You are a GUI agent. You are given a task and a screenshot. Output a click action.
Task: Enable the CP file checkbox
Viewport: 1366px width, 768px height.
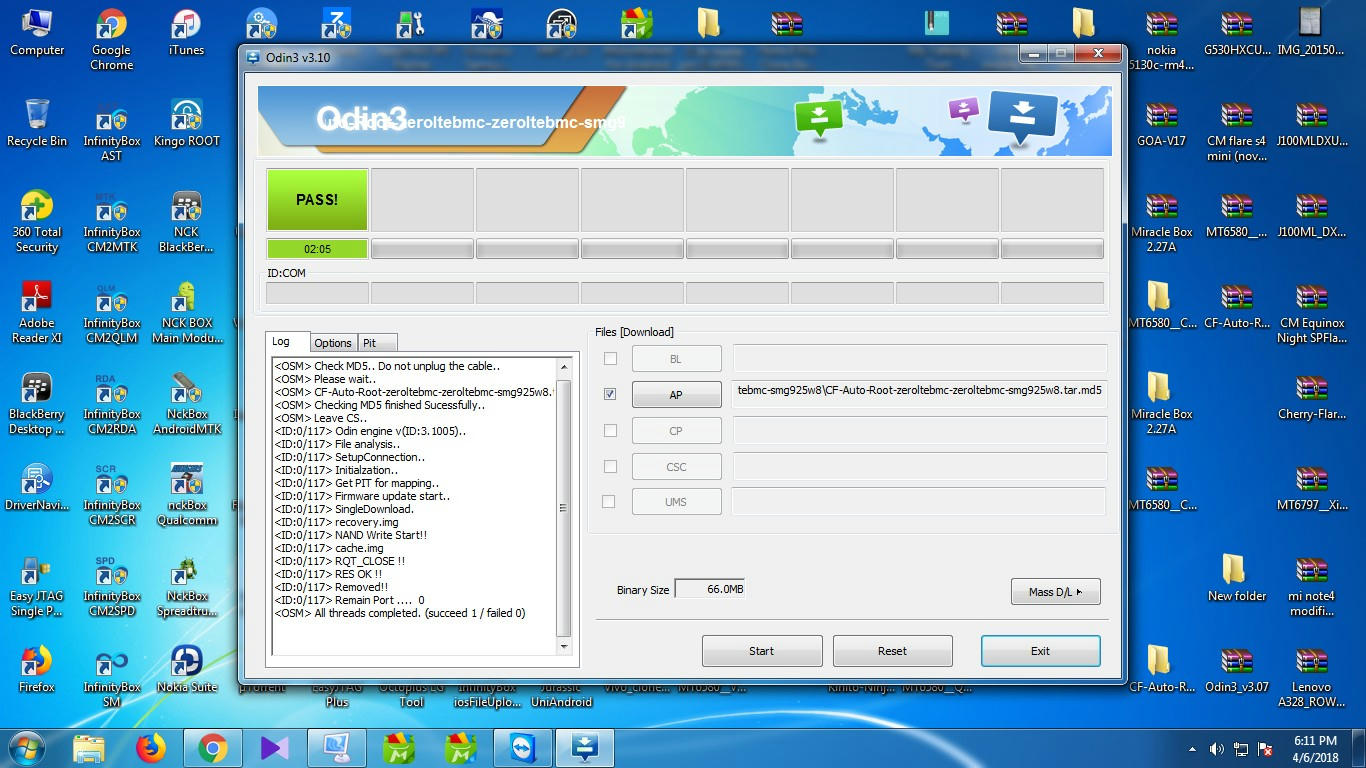(x=610, y=430)
